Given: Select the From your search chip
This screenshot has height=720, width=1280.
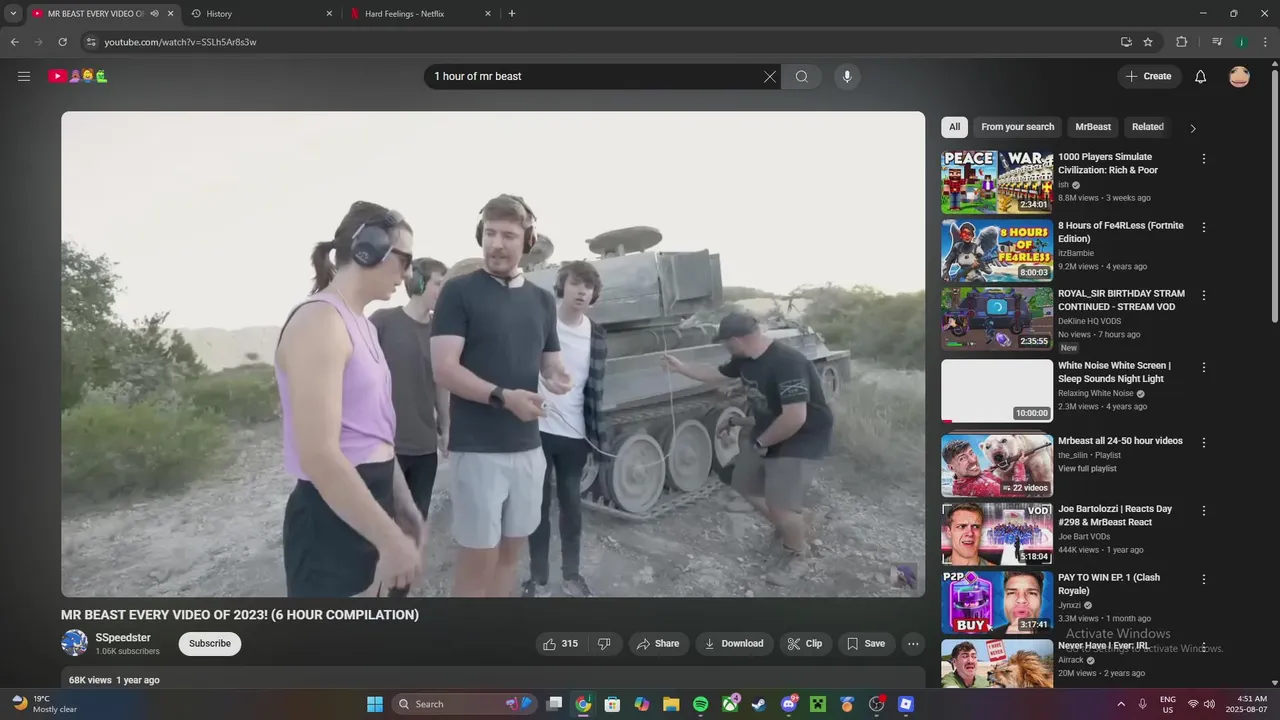Looking at the screenshot, I should 1017,127.
